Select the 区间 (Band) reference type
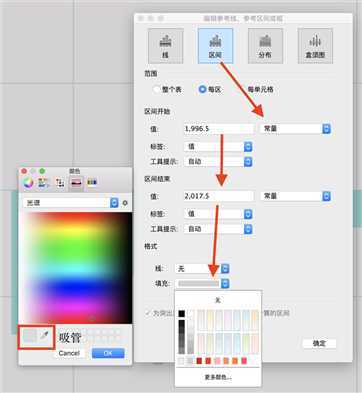The image size is (362, 393). tap(215, 46)
